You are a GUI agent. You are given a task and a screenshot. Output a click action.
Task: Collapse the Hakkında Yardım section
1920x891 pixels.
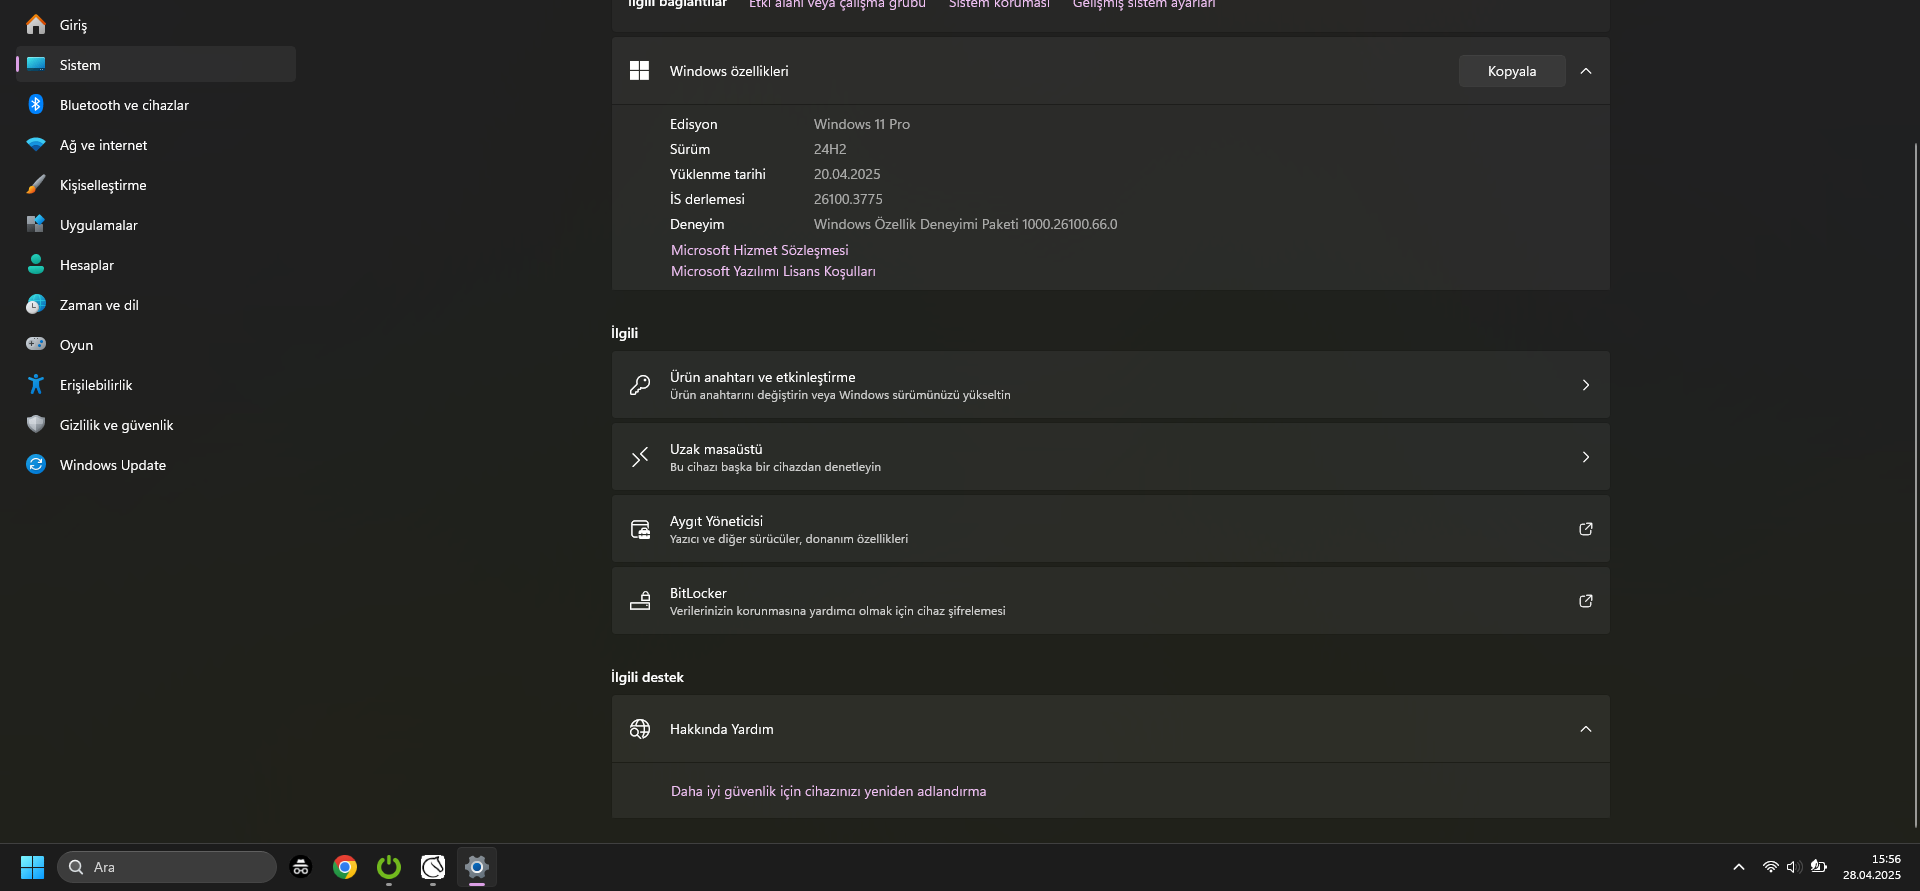(x=1585, y=729)
